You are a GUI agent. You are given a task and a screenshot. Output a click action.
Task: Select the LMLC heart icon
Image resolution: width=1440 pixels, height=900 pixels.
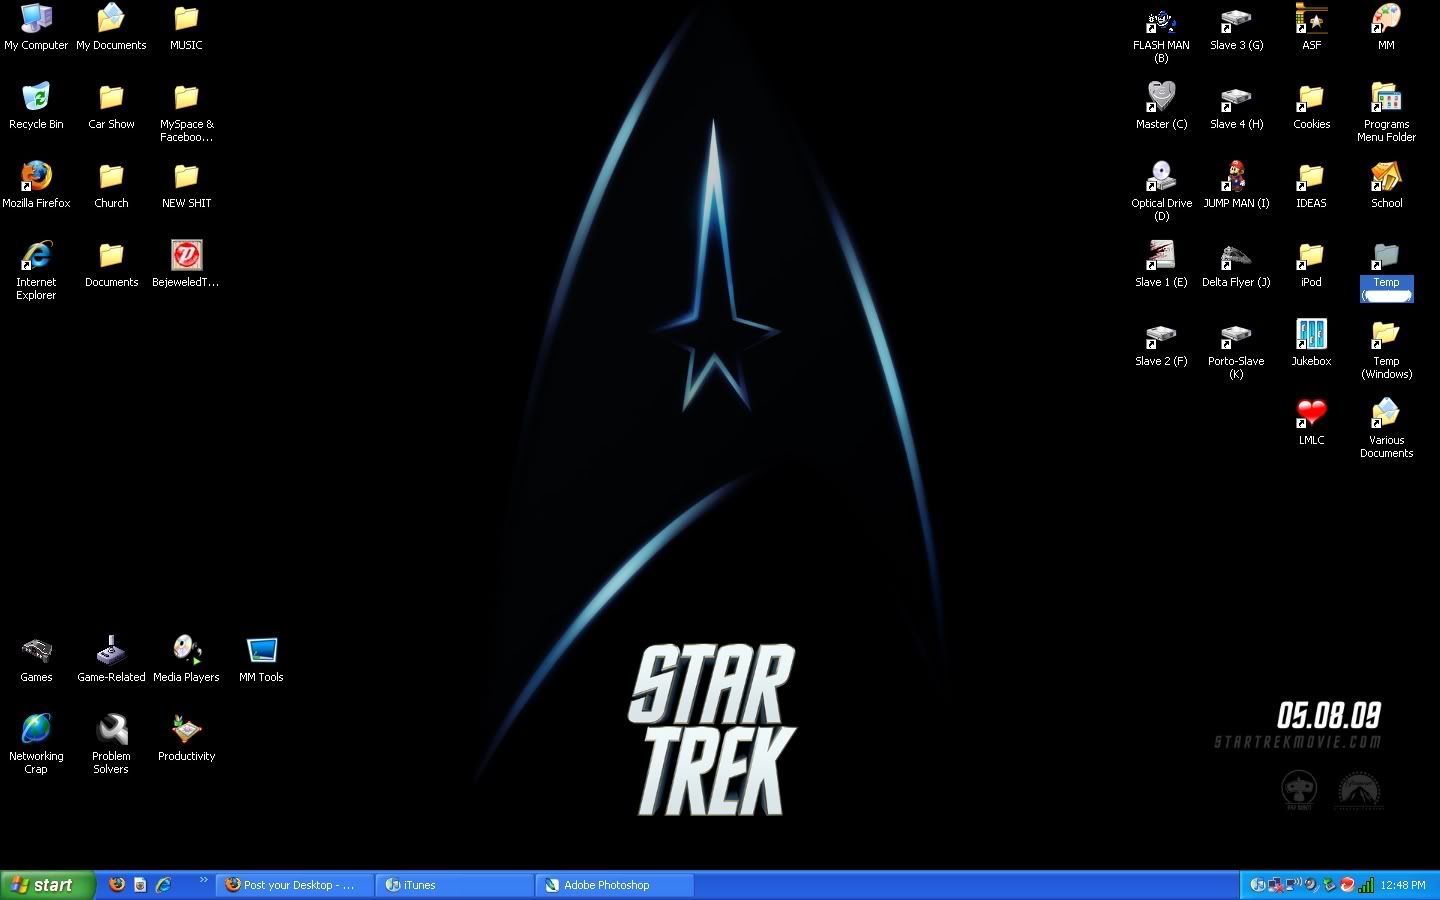pyautogui.click(x=1311, y=422)
